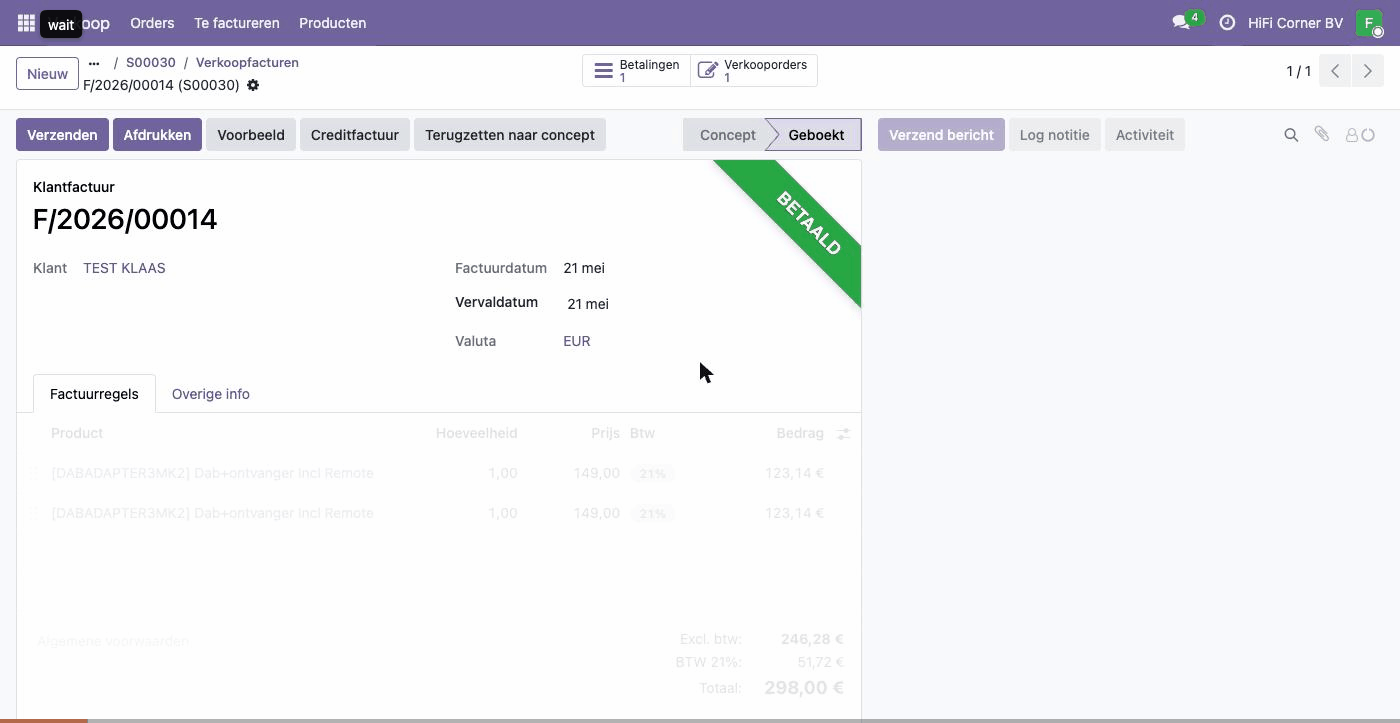Select the Geboekt status stage
The image size is (1400, 723).
point(816,135)
